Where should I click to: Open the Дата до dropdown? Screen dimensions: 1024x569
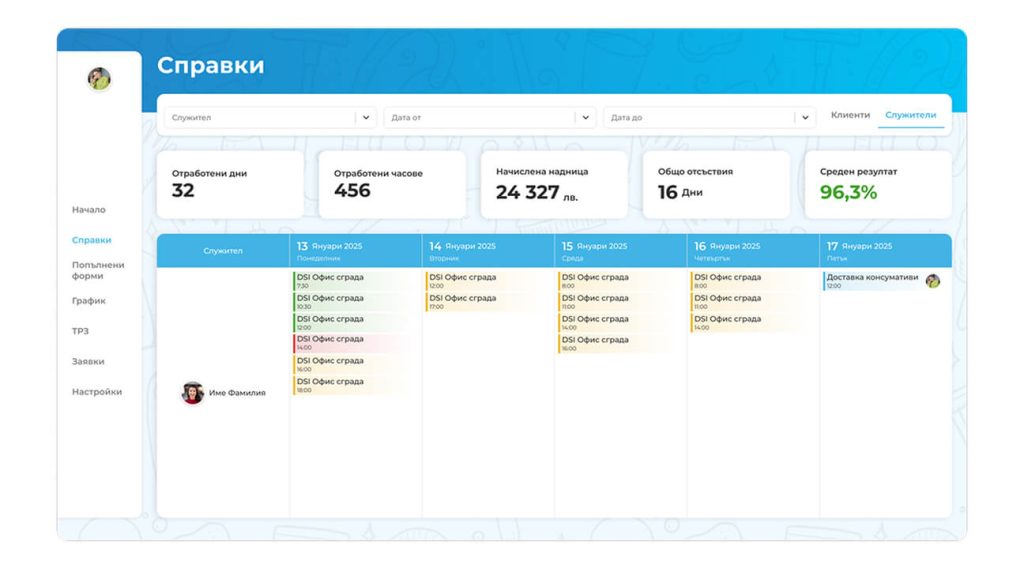pyautogui.click(x=709, y=118)
